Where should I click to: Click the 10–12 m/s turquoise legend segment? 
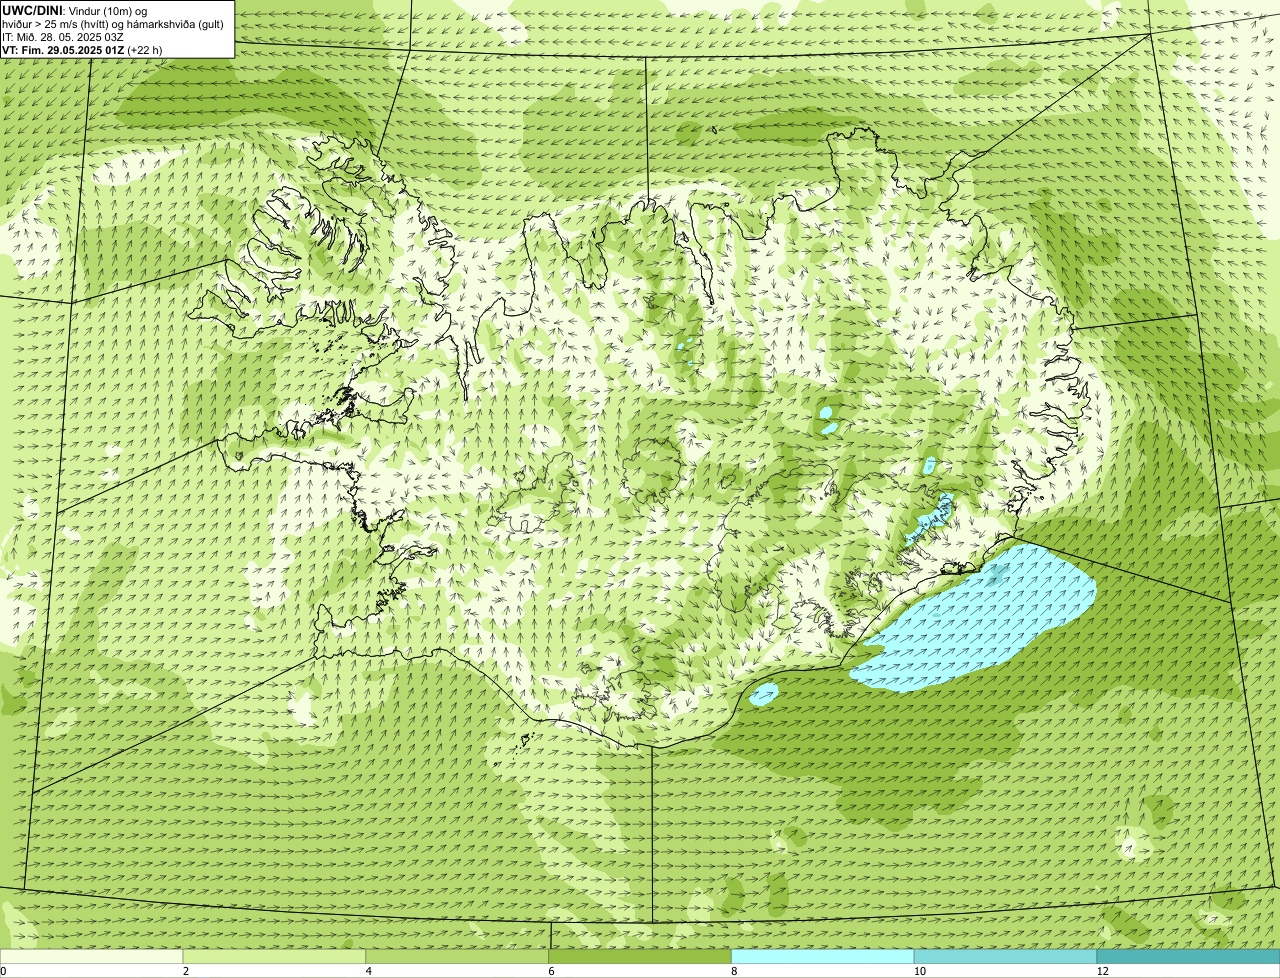coord(1005,957)
